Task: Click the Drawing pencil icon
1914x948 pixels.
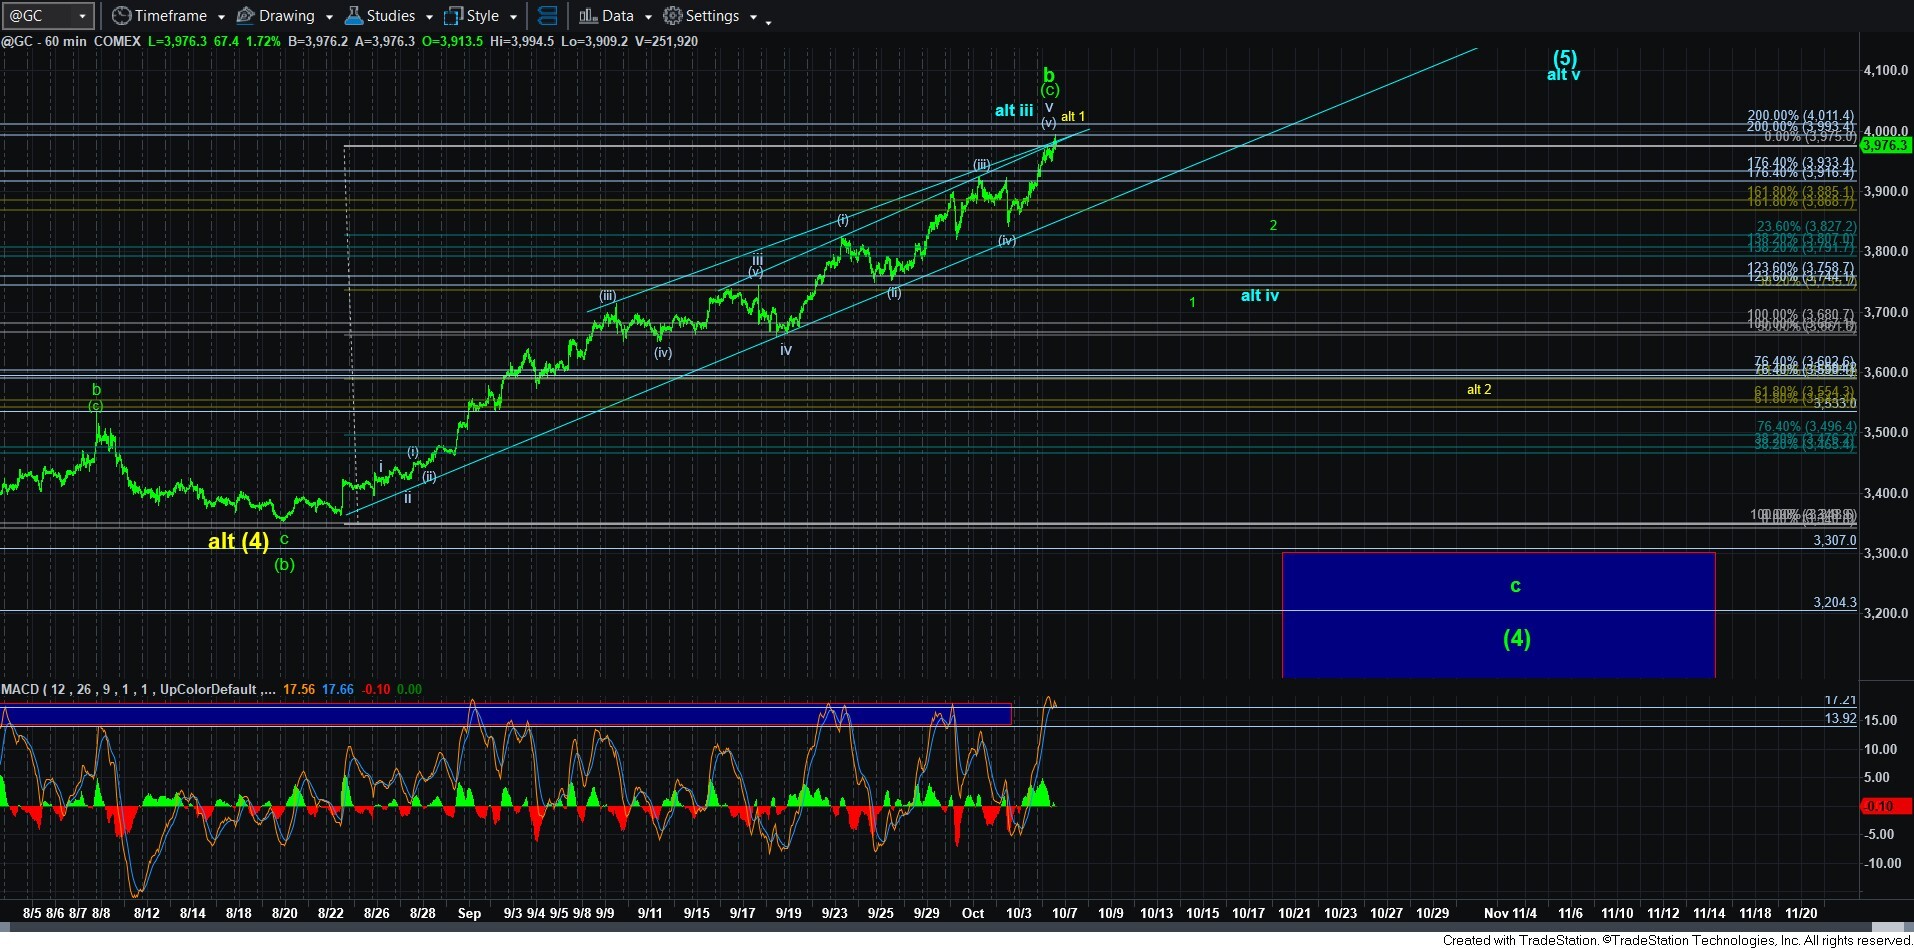Action: tap(245, 16)
